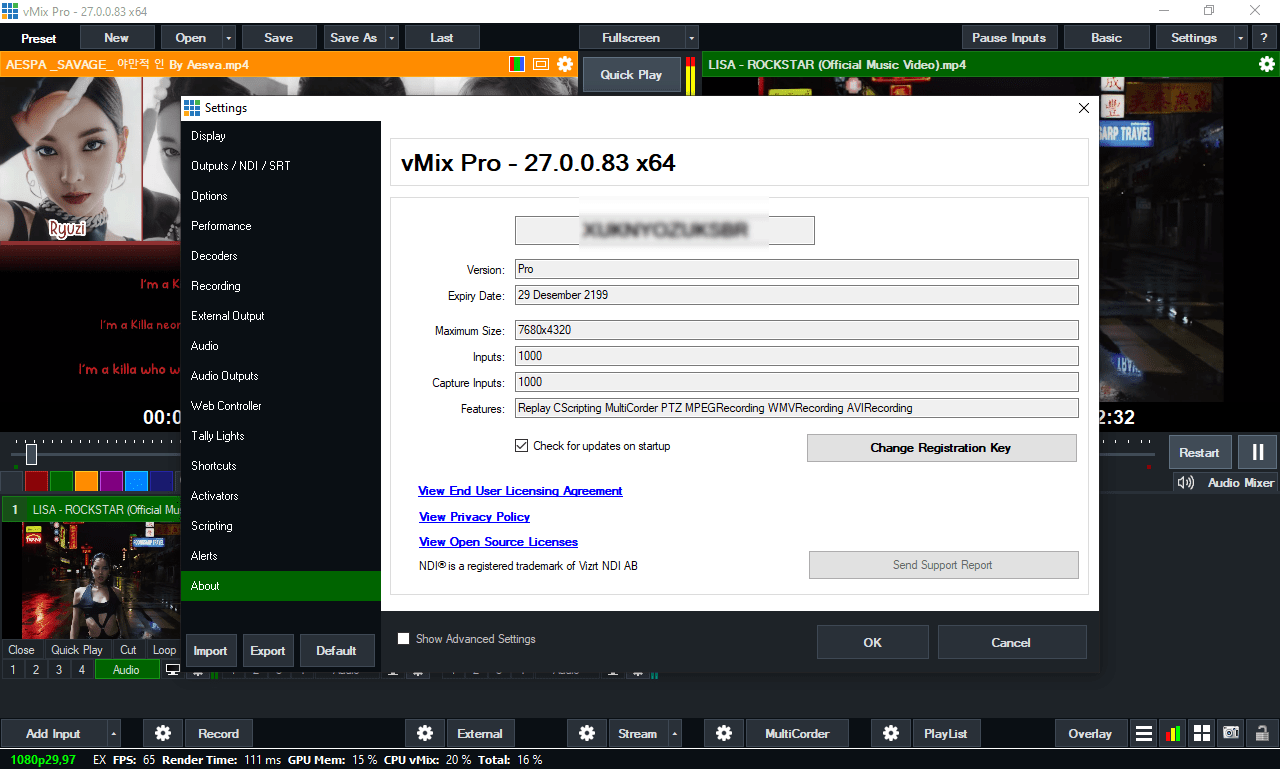Open help with the question mark button

tap(1264, 38)
